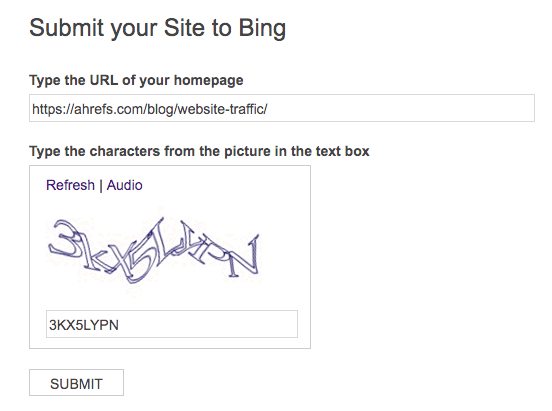Click the distorted 'N' in the captcha image

243,257
